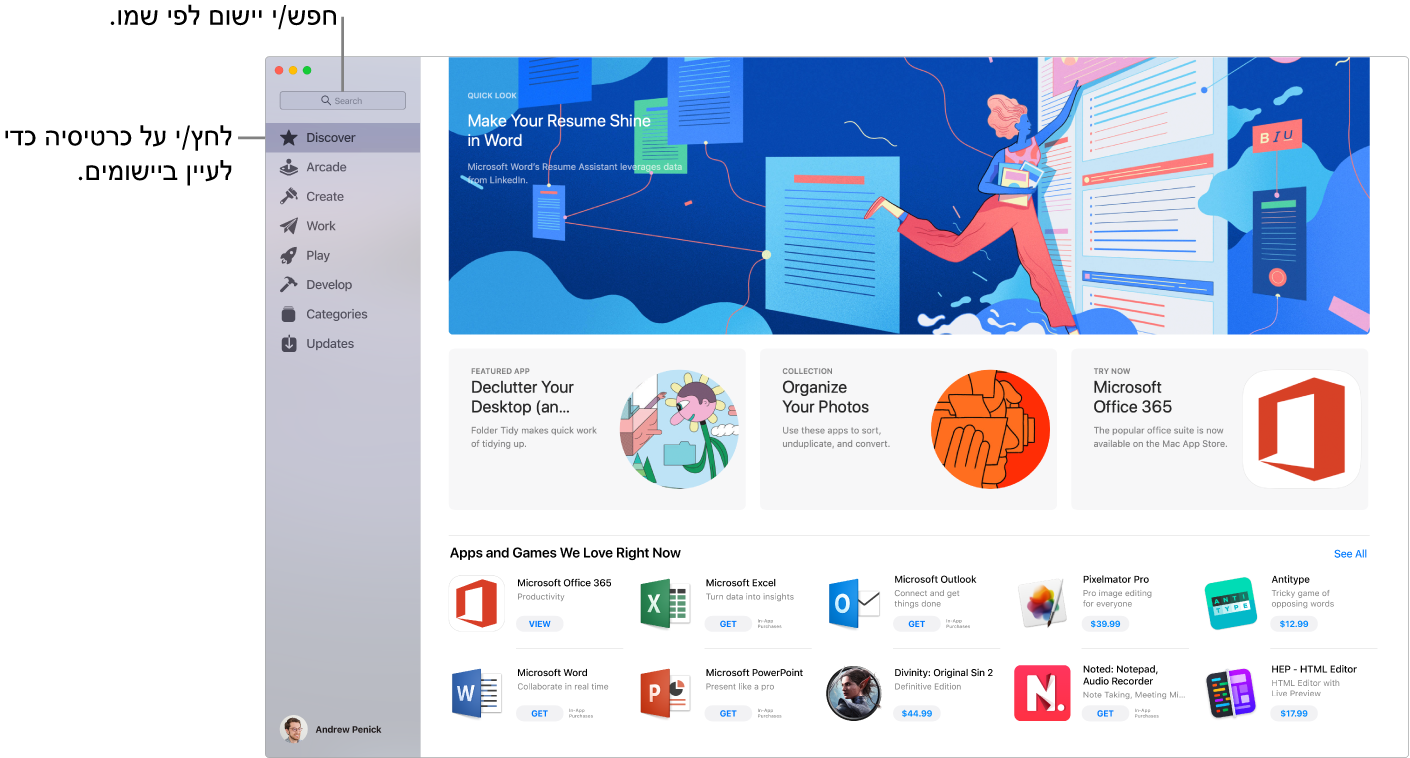Click the Microsoft Excel app title
The height and width of the screenshot is (758, 1410).
pos(741,583)
